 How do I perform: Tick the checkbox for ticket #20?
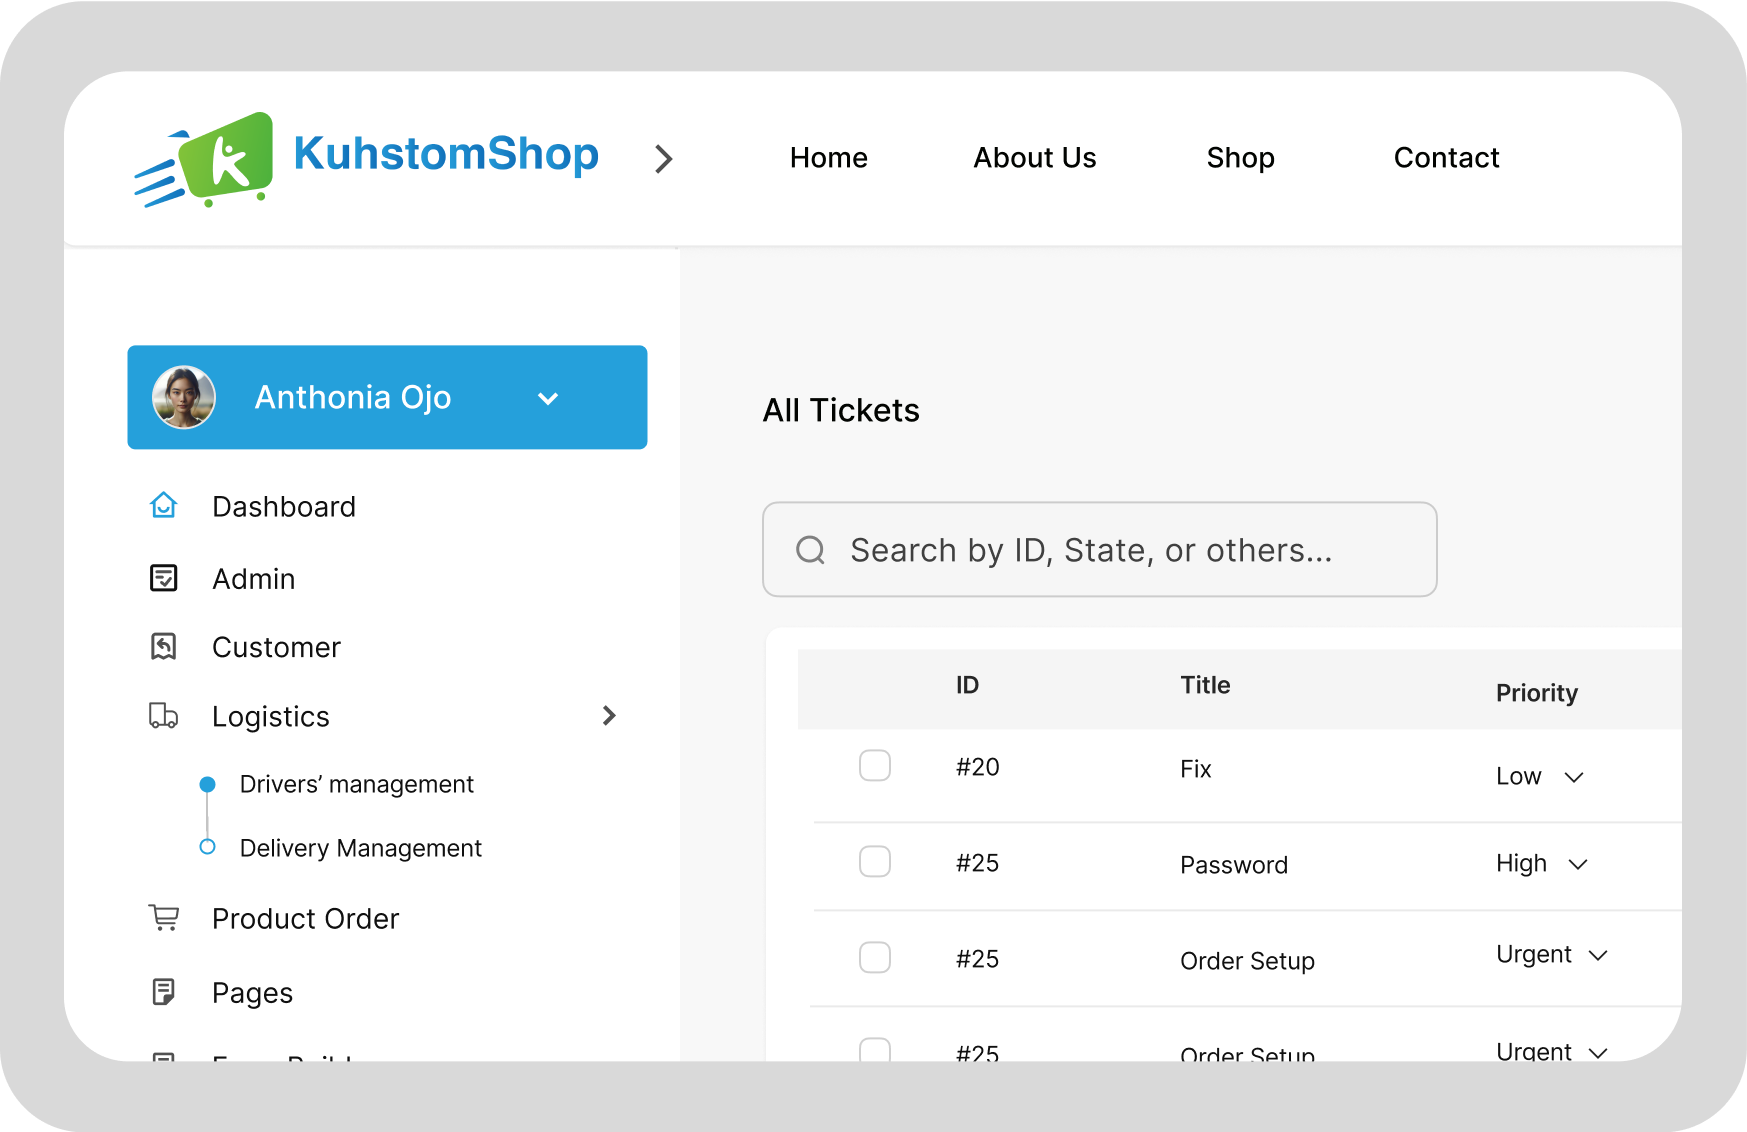(875, 766)
